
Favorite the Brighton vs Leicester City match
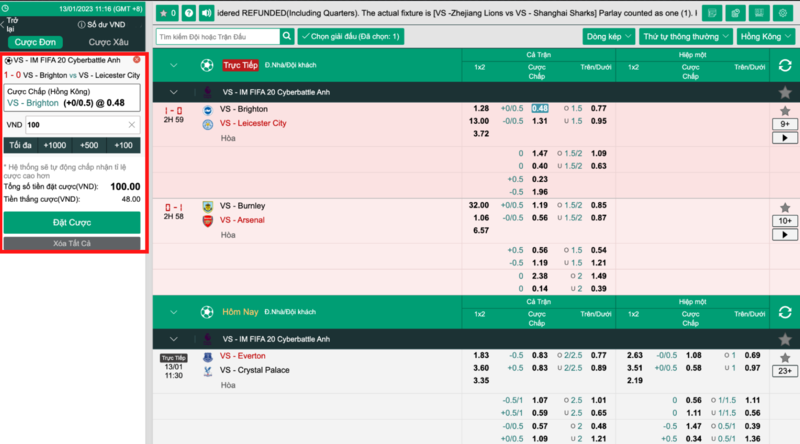pyautogui.click(x=785, y=111)
